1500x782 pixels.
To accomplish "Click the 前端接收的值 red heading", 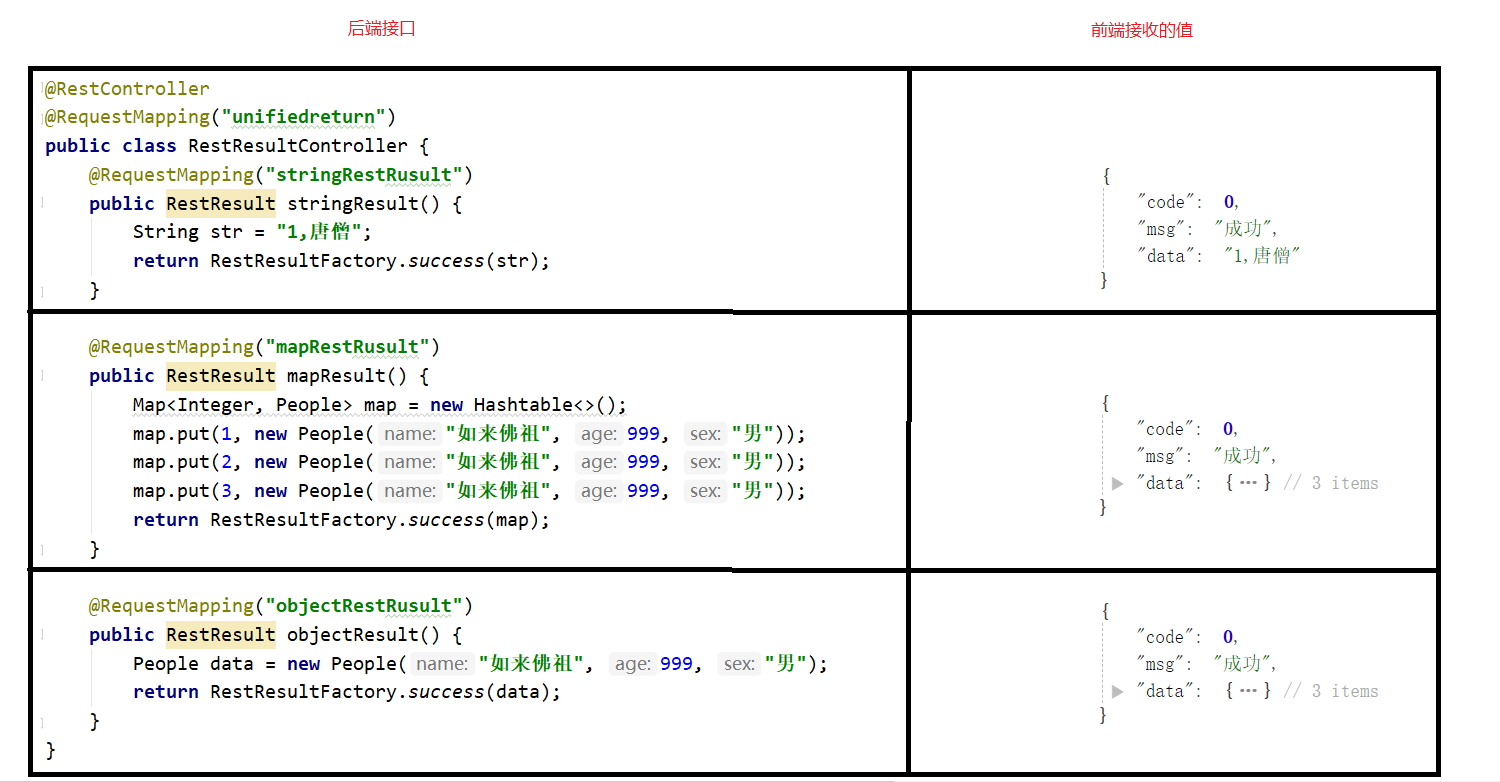I will 1142,30.
